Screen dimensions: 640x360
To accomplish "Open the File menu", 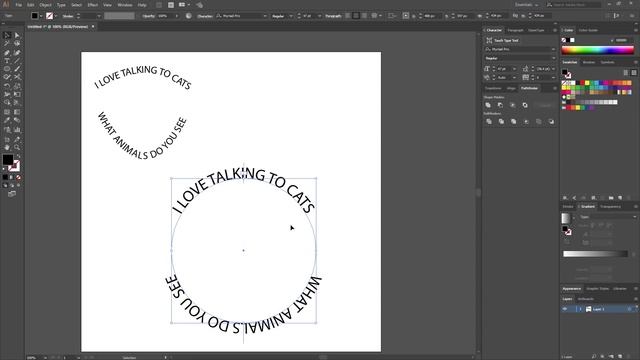I will 19,5.
